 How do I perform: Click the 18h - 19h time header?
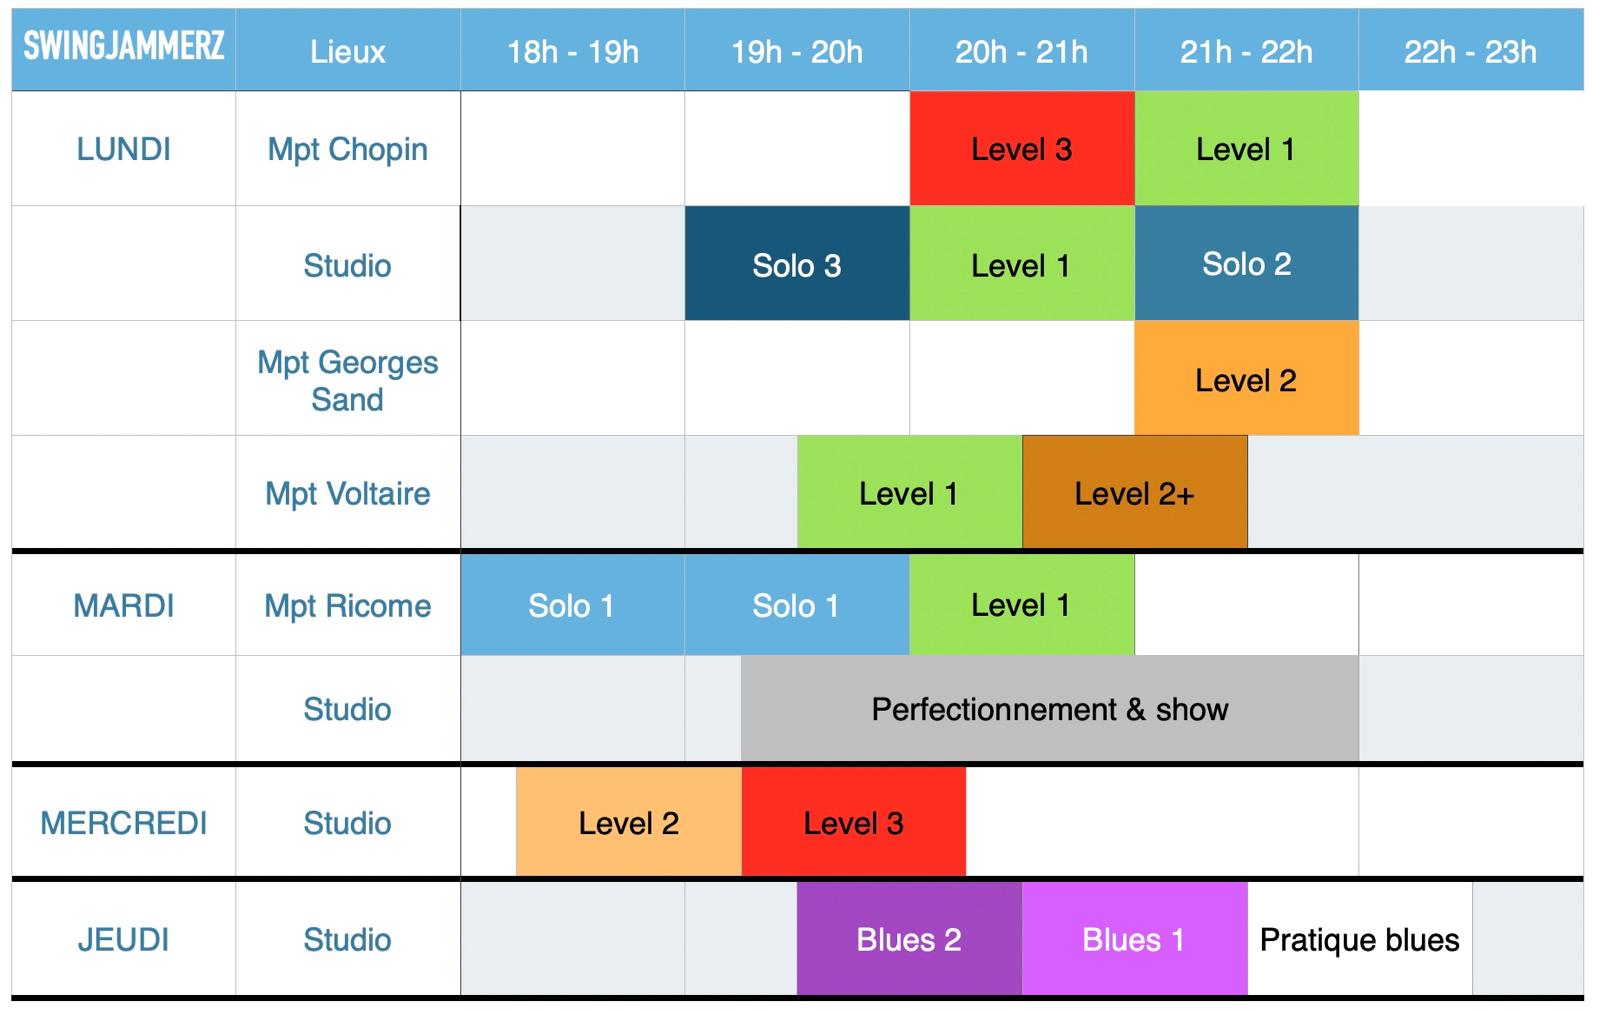coord(572,52)
